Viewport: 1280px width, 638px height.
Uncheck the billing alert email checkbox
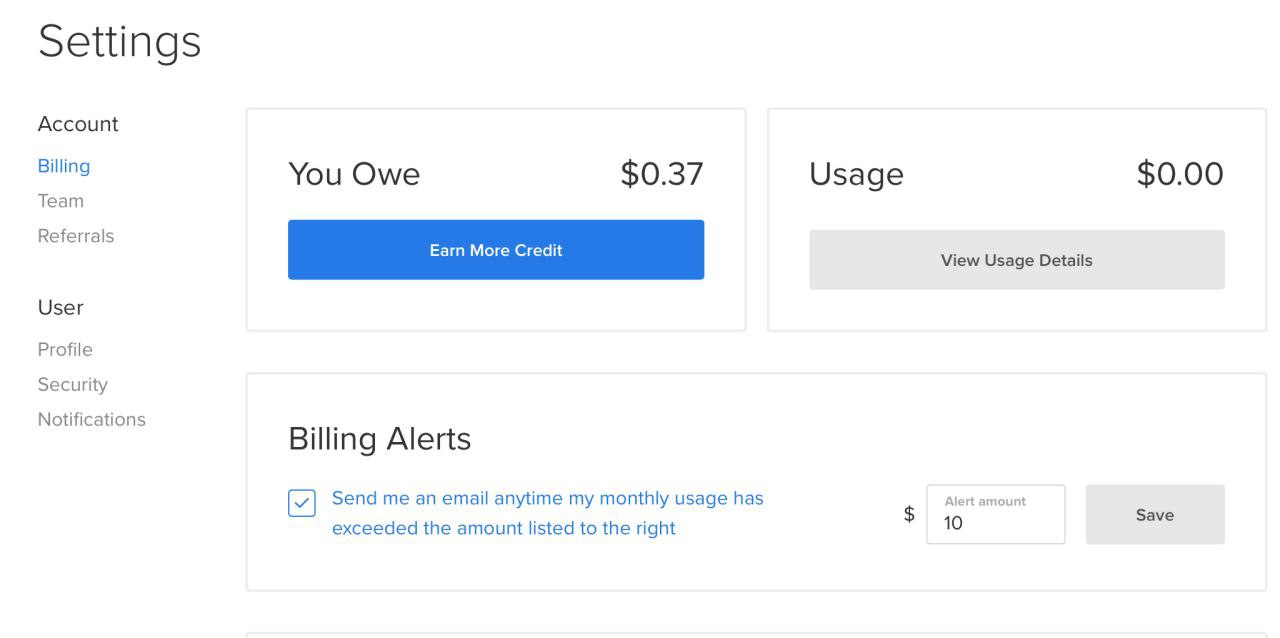point(302,503)
